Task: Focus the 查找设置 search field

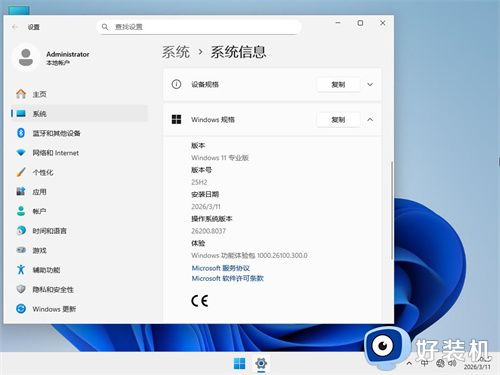Action: (199, 27)
